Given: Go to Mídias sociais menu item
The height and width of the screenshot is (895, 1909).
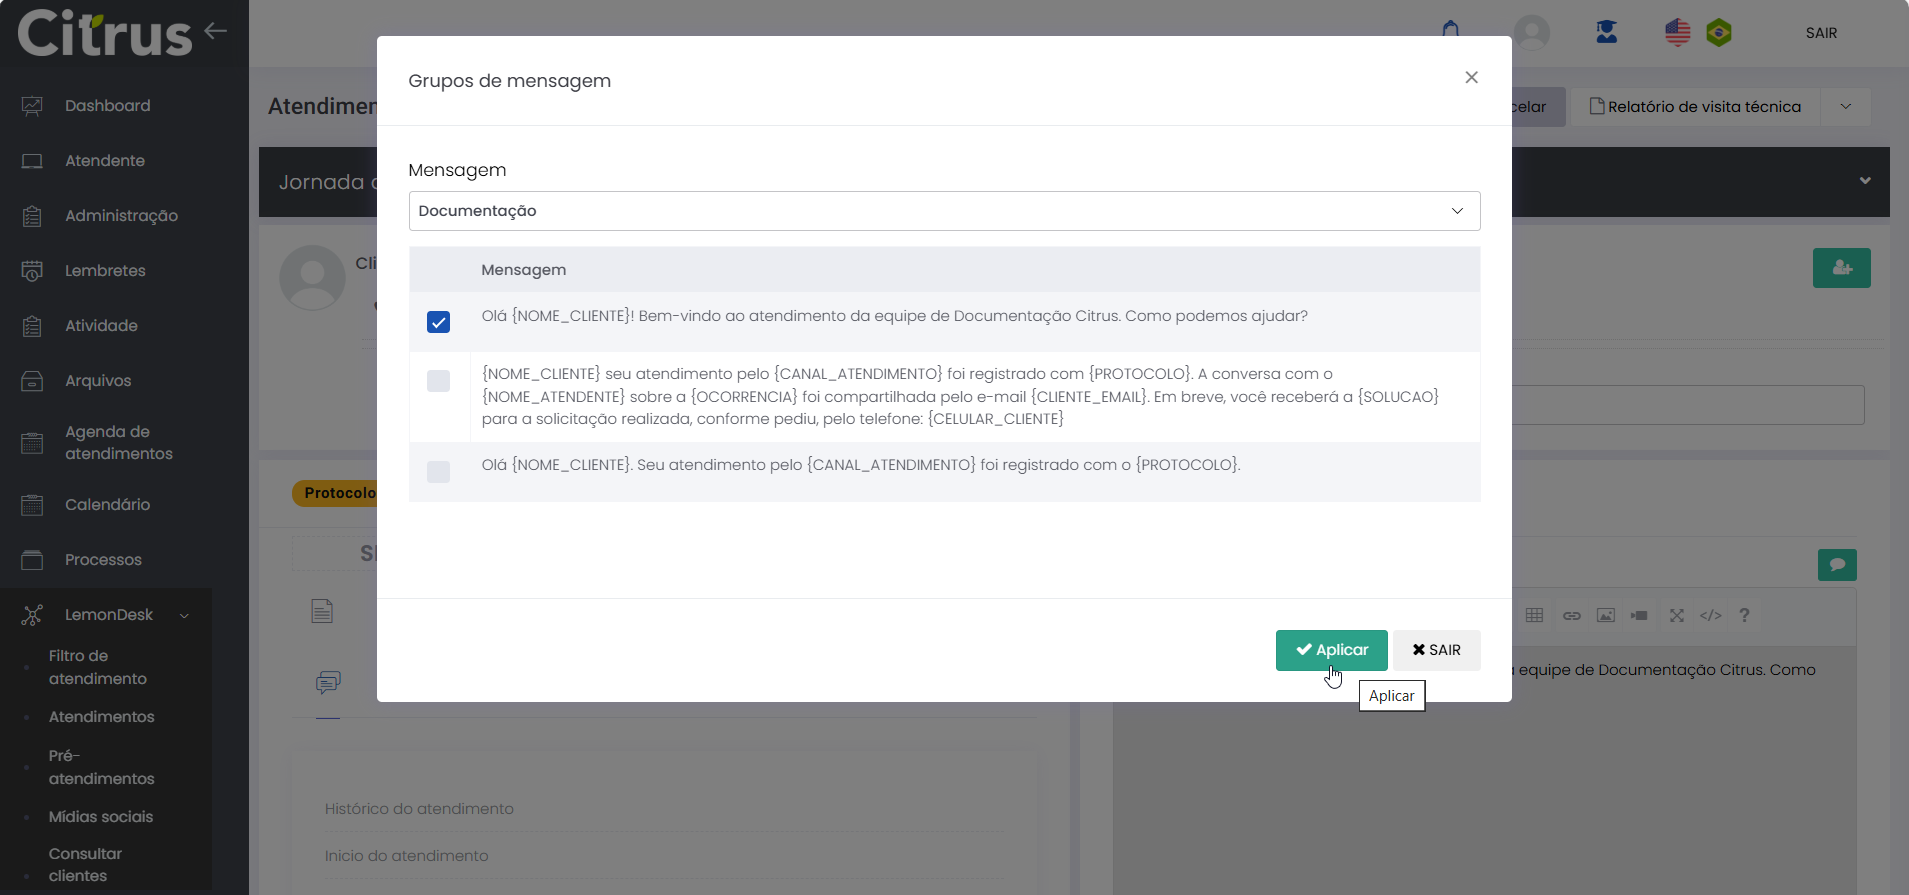Looking at the screenshot, I should [100, 817].
